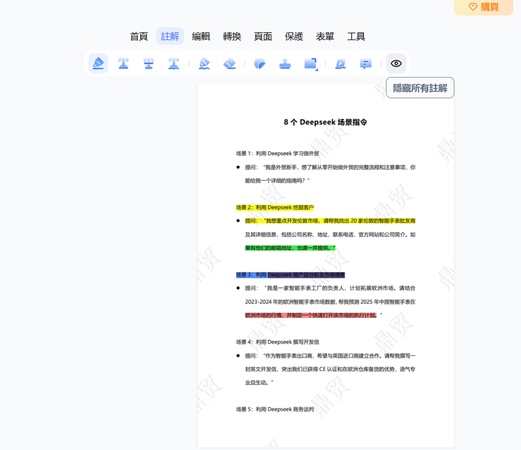Open the signature pen tool
Screen dimensions: 521x450
click(341, 63)
